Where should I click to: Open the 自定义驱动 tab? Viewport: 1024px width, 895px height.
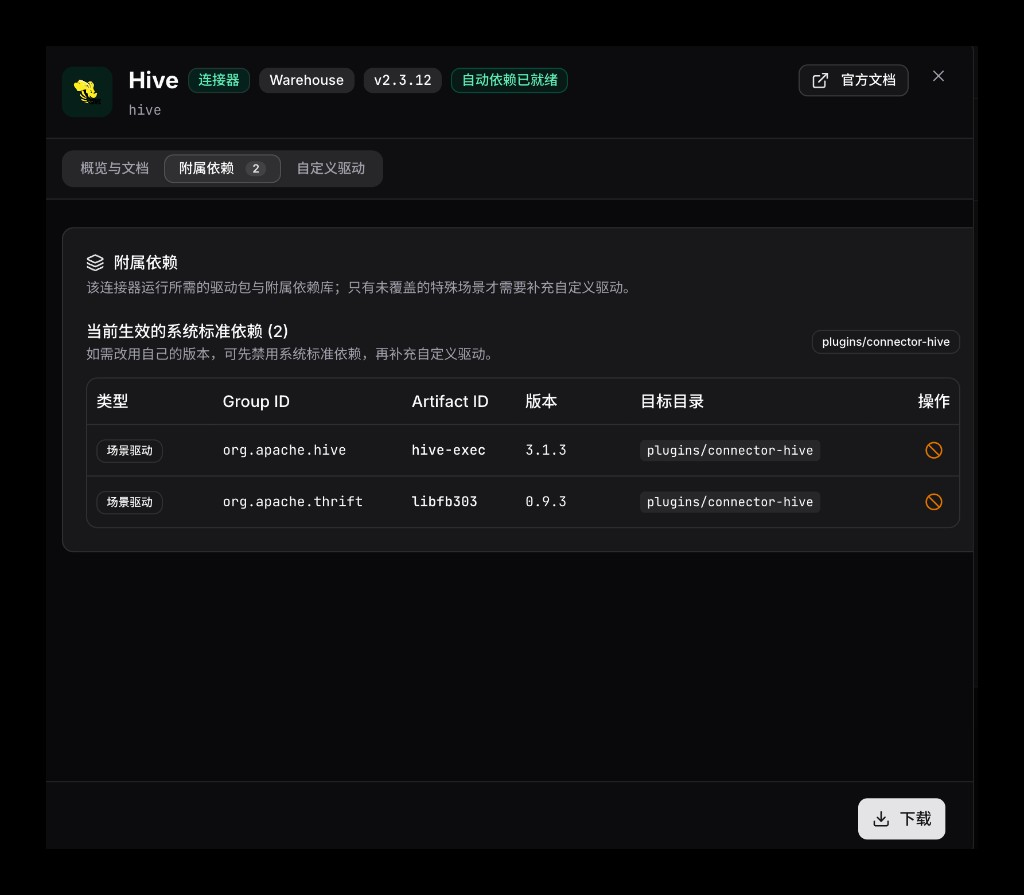pyautogui.click(x=330, y=169)
